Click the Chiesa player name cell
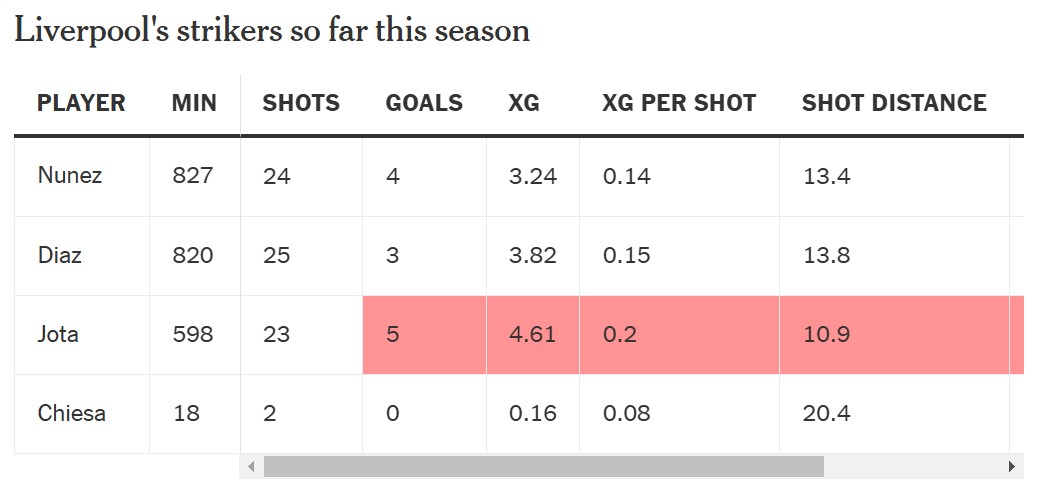 [72, 413]
